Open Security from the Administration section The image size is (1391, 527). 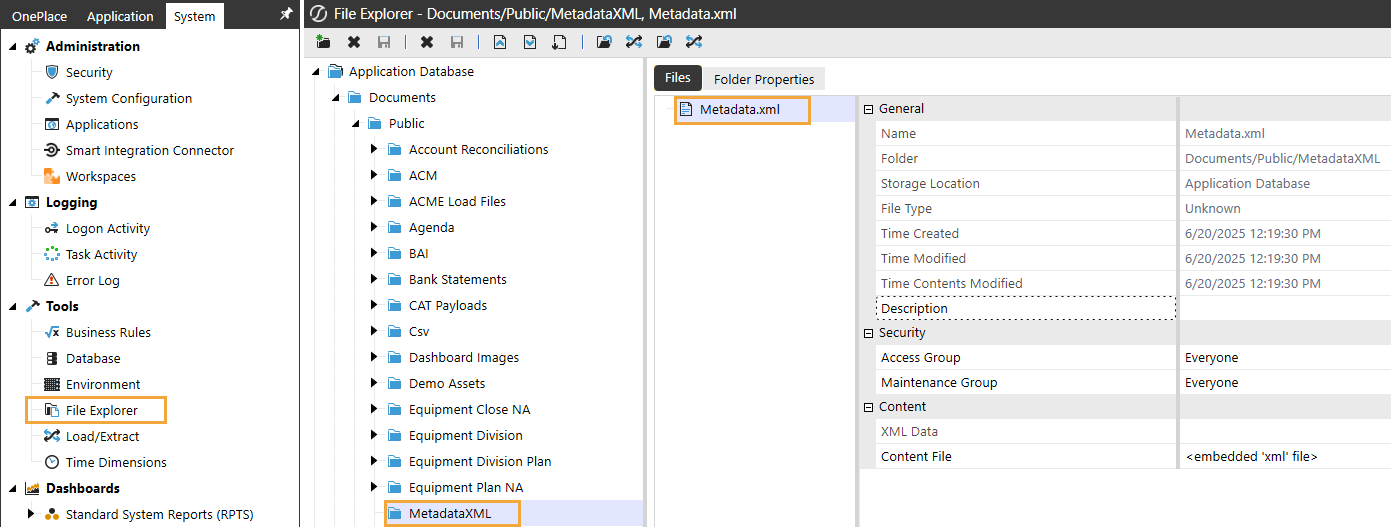(89, 72)
